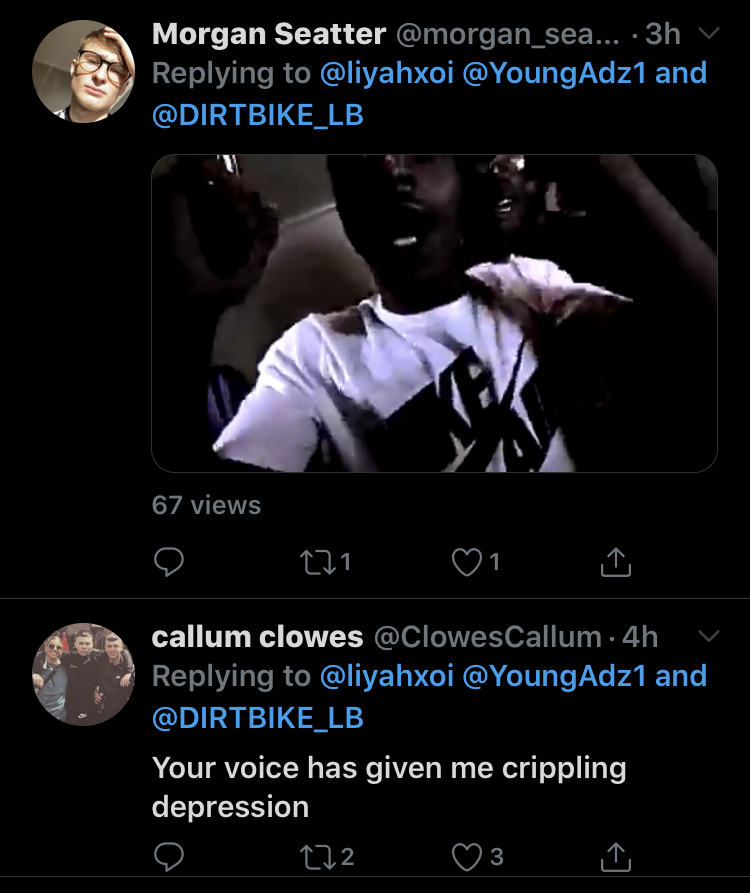Like callum clowes' tweet

[467, 856]
